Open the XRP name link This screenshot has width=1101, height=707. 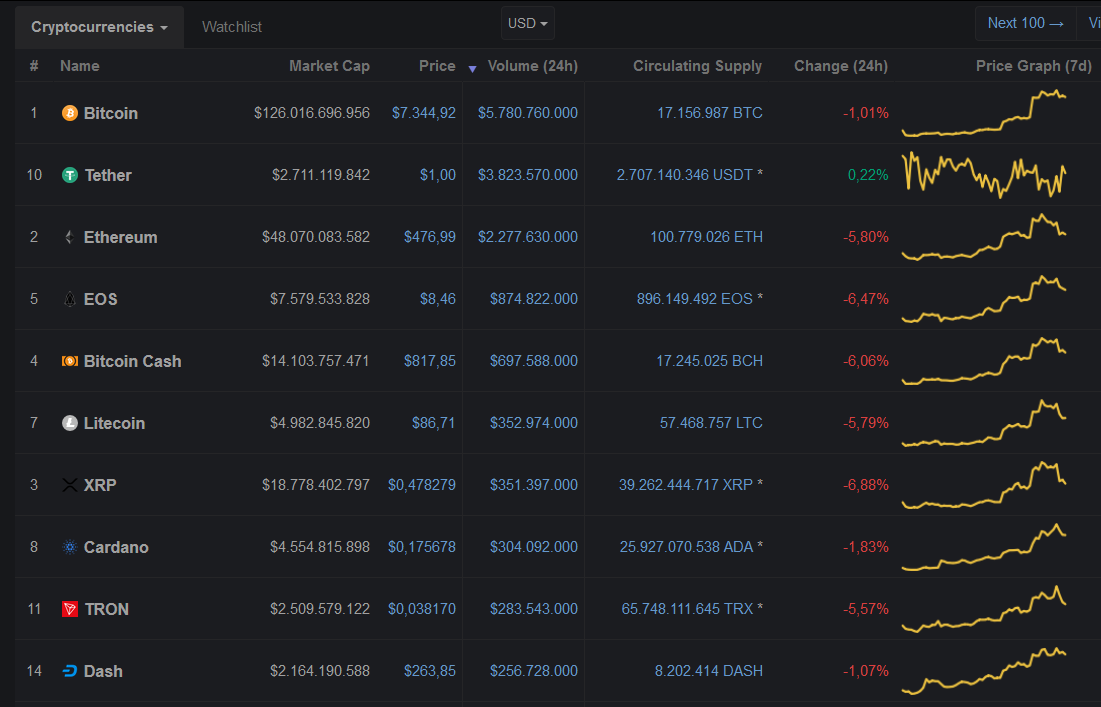(x=100, y=485)
